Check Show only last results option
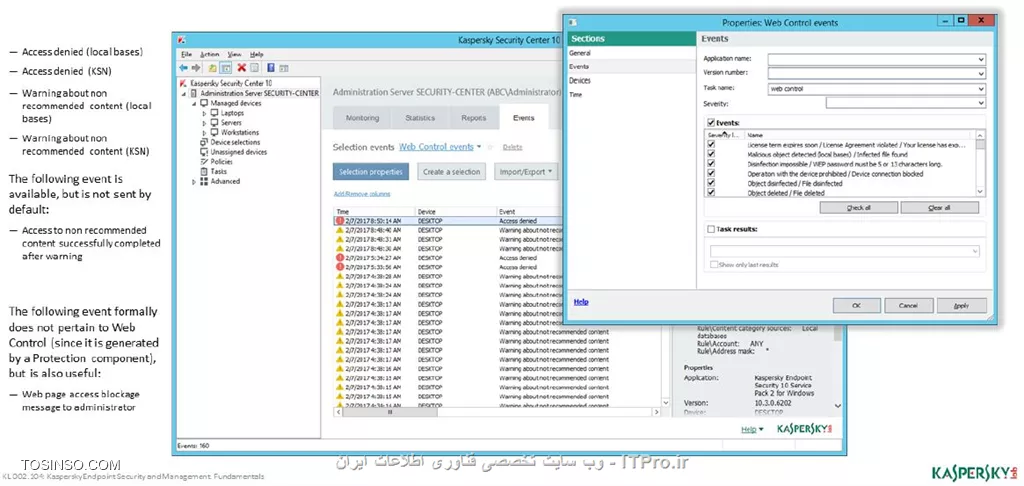1024x486 pixels. [714, 265]
